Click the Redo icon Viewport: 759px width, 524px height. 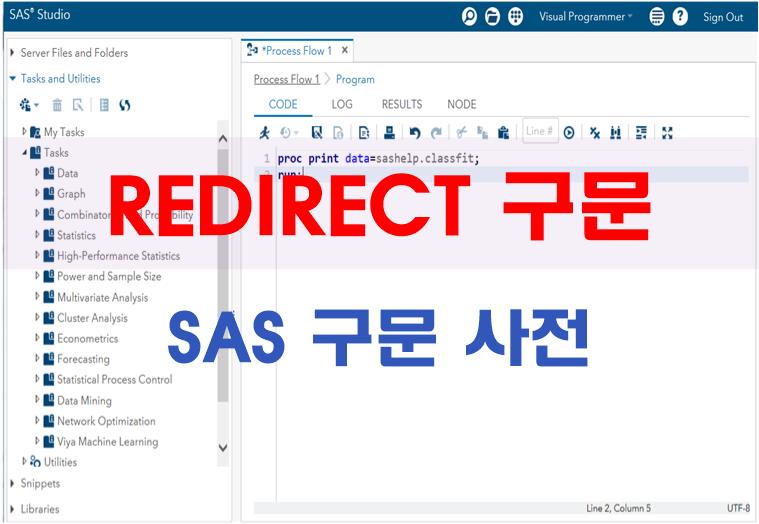pos(436,133)
